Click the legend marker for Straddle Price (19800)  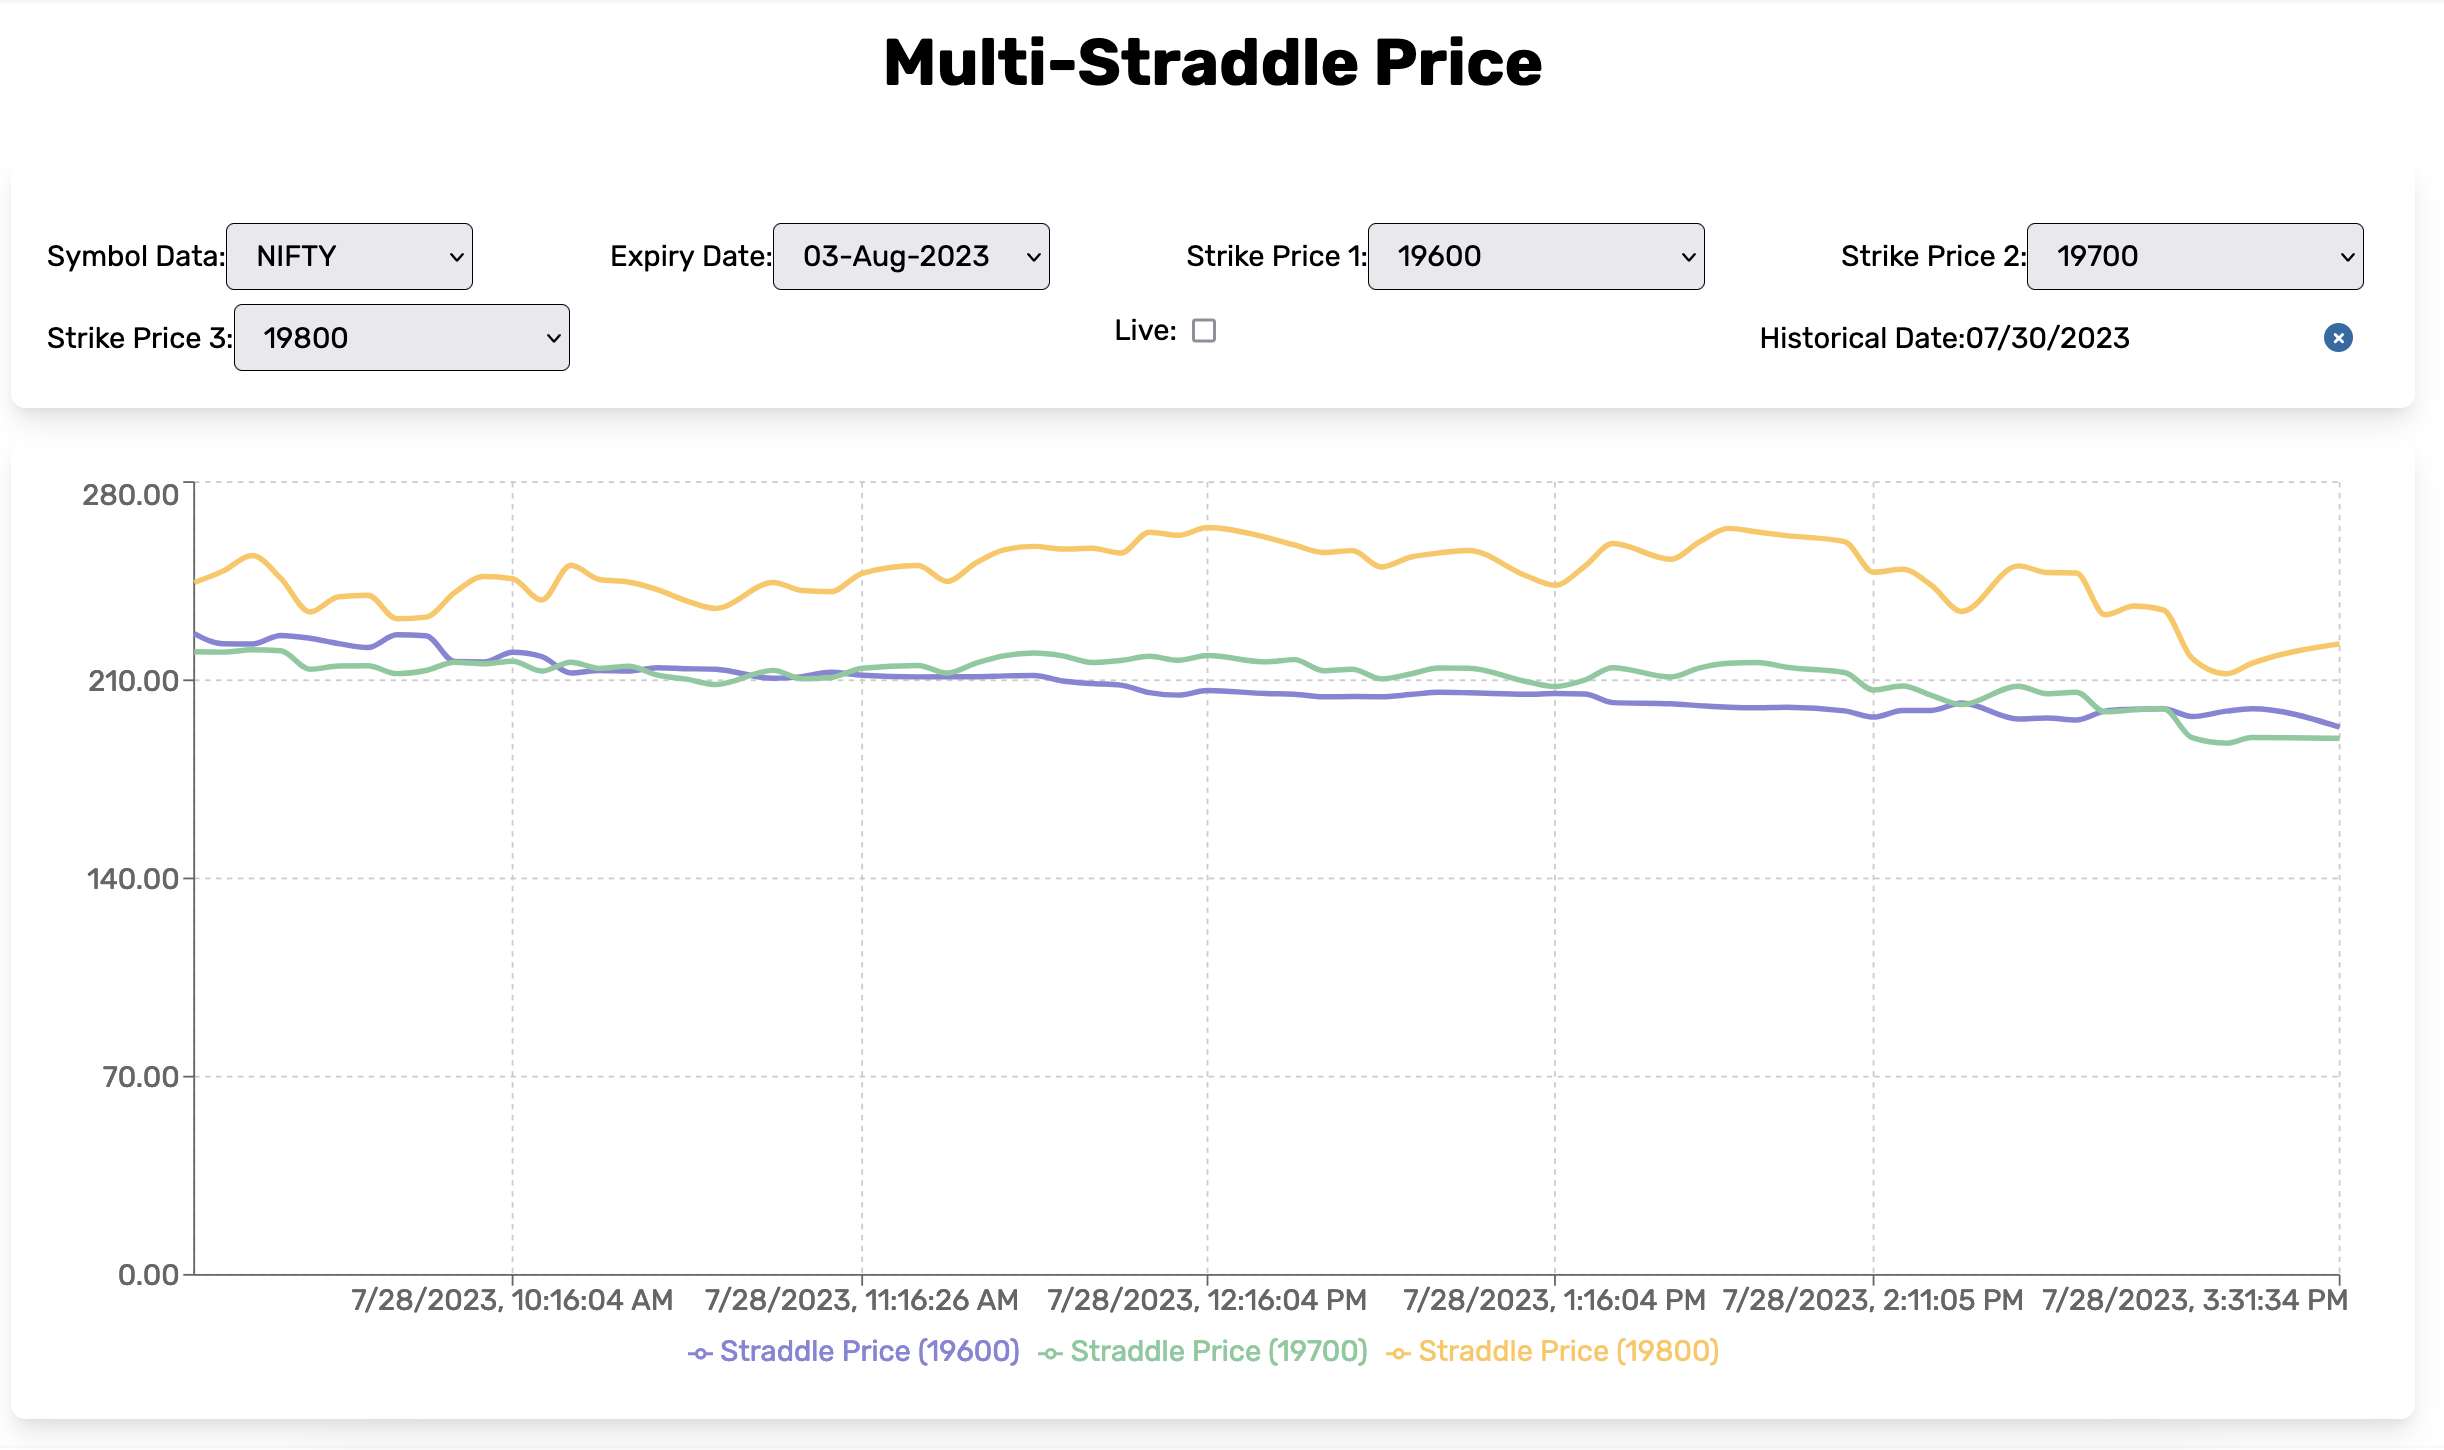(x=1397, y=1350)
